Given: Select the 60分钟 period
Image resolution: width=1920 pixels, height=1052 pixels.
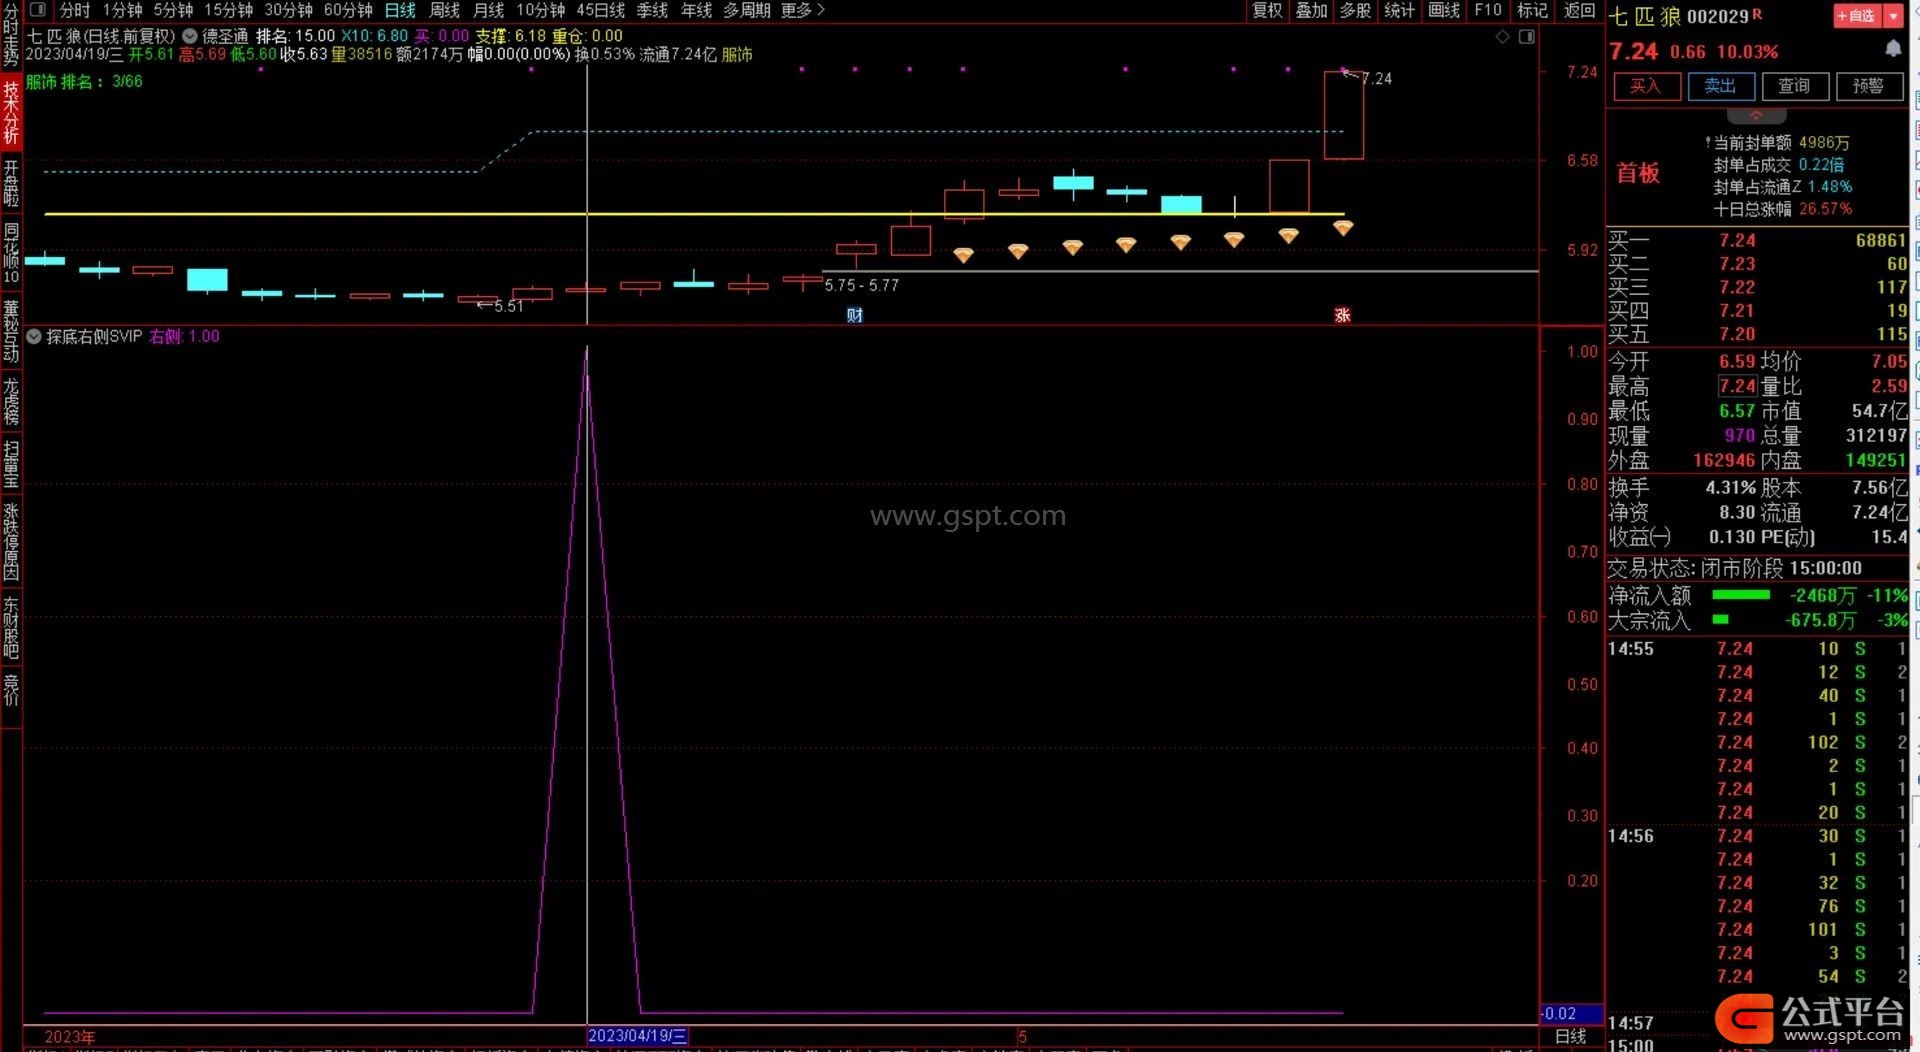Looking at the screenshot, I should click(x=348, y=10).
